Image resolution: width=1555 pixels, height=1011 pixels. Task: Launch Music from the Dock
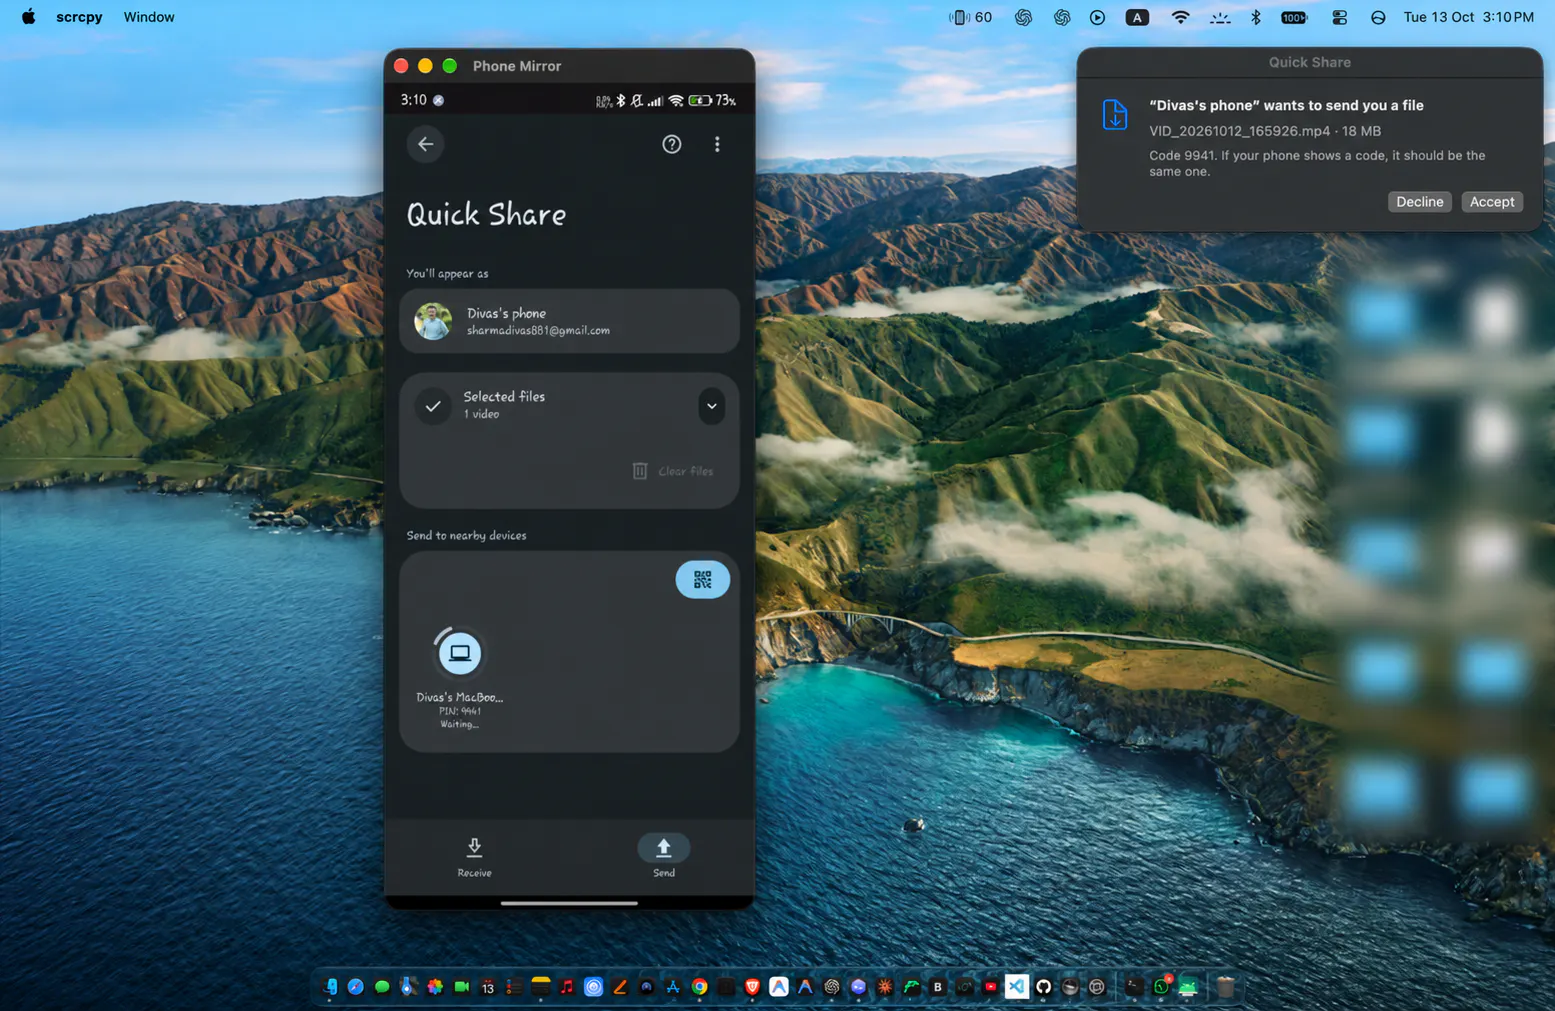pyautogui.click(x=567, y=987)
